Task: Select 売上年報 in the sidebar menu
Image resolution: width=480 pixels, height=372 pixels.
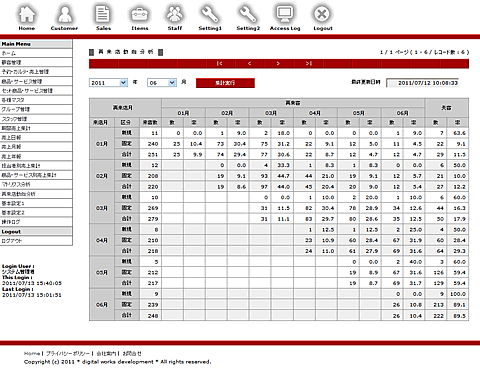Action: point(36,156)
